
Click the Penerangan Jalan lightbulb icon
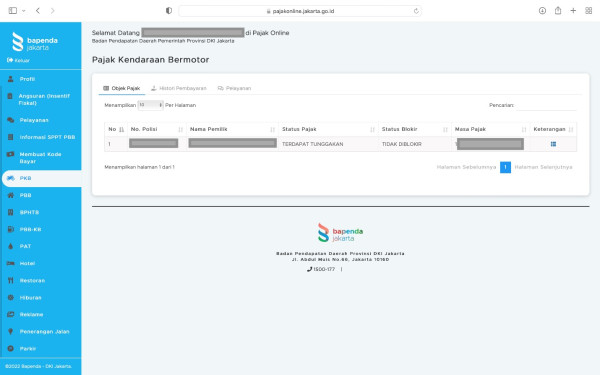tap(10, 331)
